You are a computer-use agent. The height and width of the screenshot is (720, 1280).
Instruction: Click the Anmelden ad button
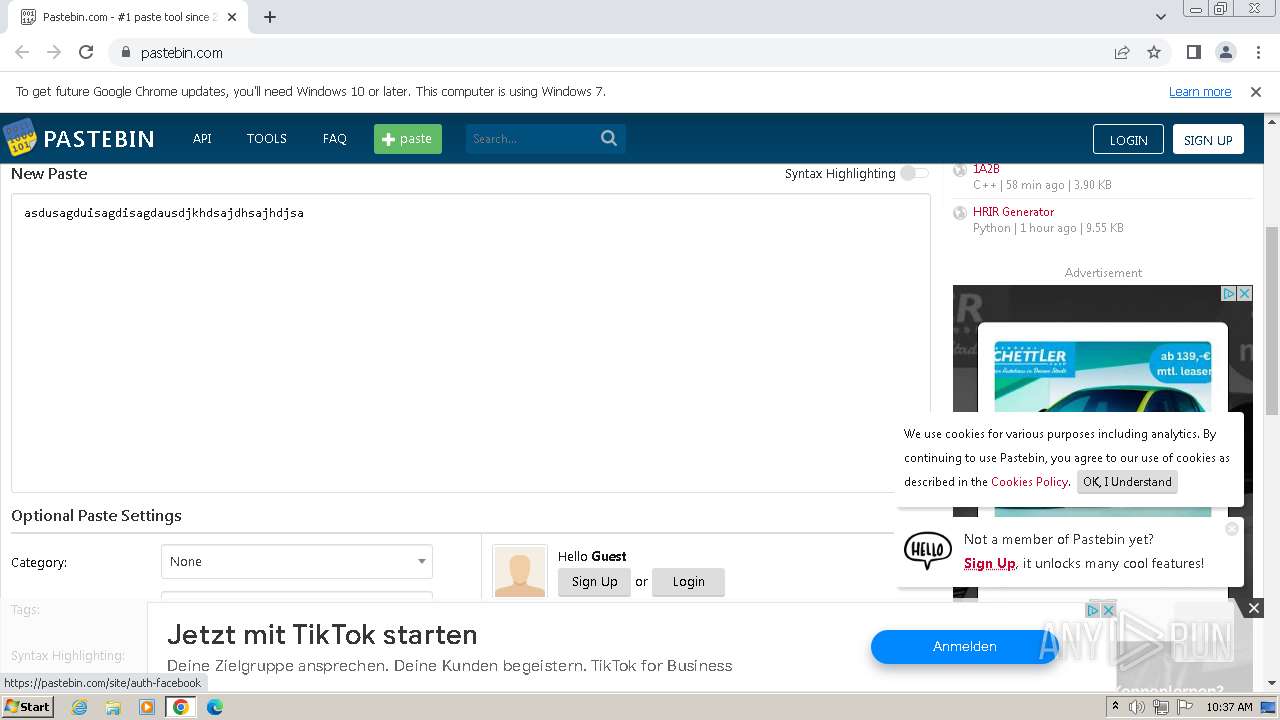pos(964,646)
